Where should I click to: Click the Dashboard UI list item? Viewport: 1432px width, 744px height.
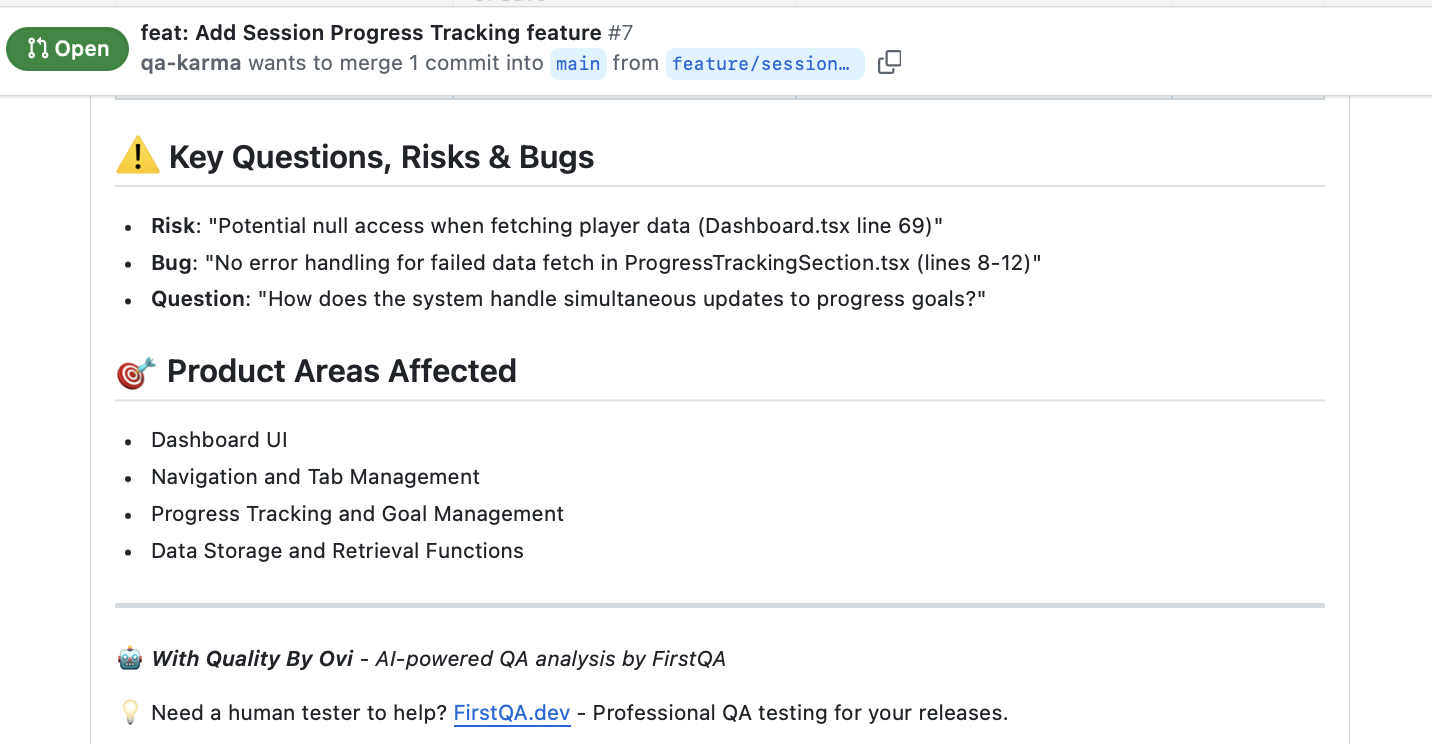219,440
